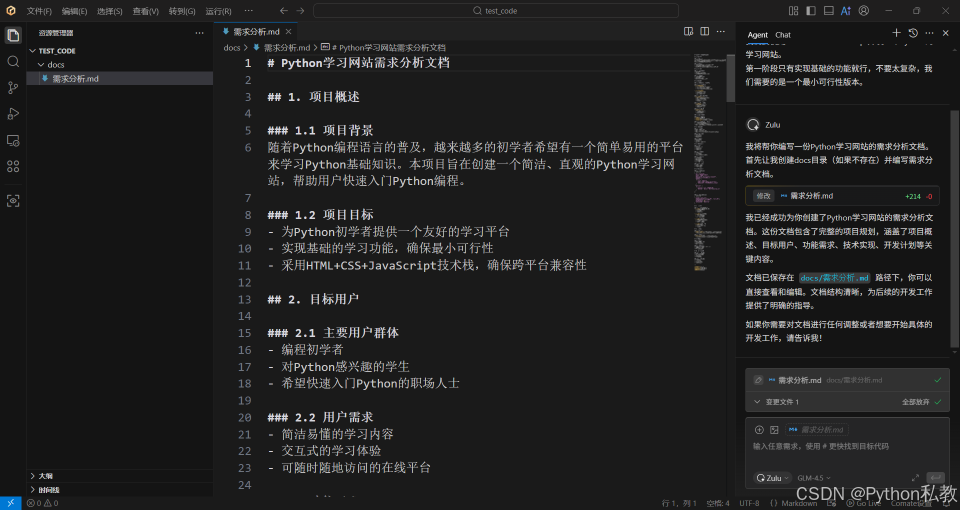Change language mode from Markdown
Image resolution: width=960 pixels, height=510 pixels.
coord(799,503)
